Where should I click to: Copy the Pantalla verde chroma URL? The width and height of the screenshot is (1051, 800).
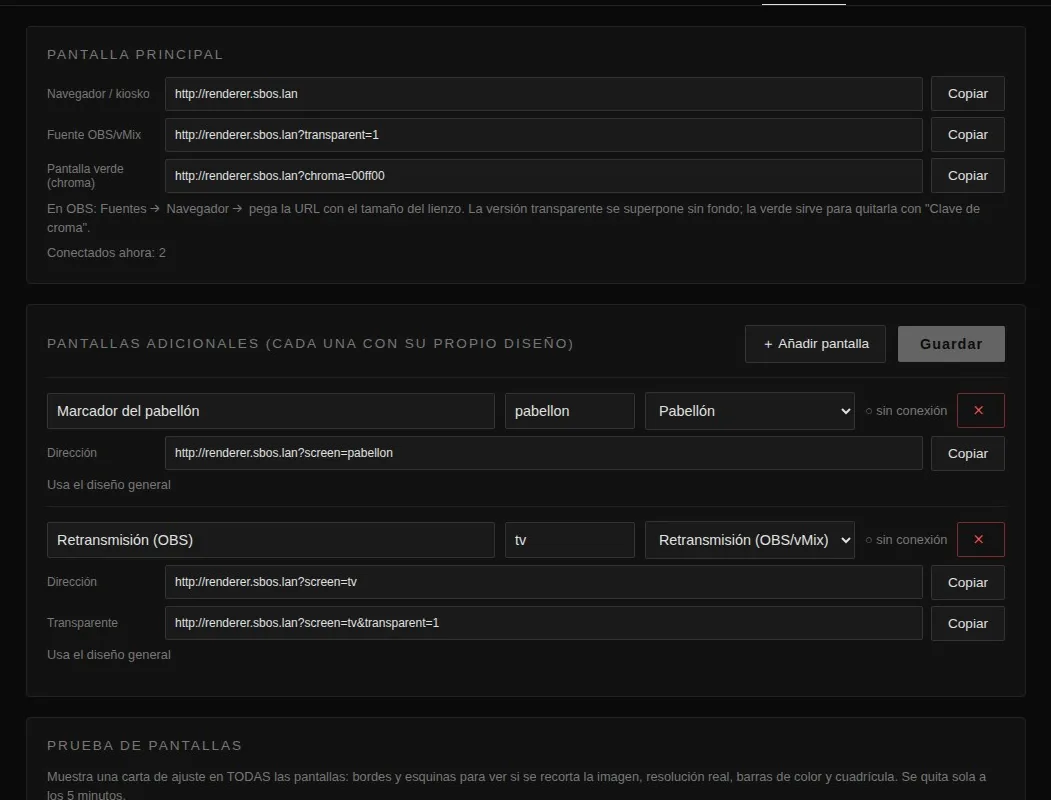click(967, 176)
